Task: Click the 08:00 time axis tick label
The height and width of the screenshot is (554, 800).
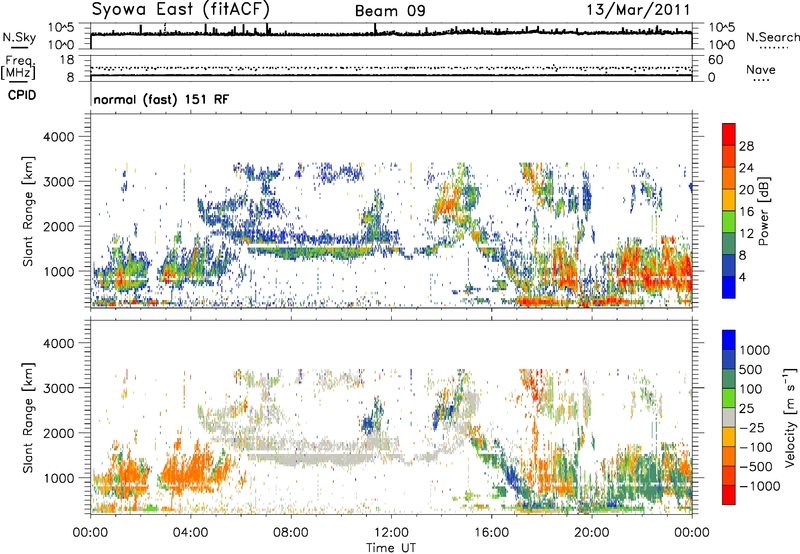Action: pos(291,533)
